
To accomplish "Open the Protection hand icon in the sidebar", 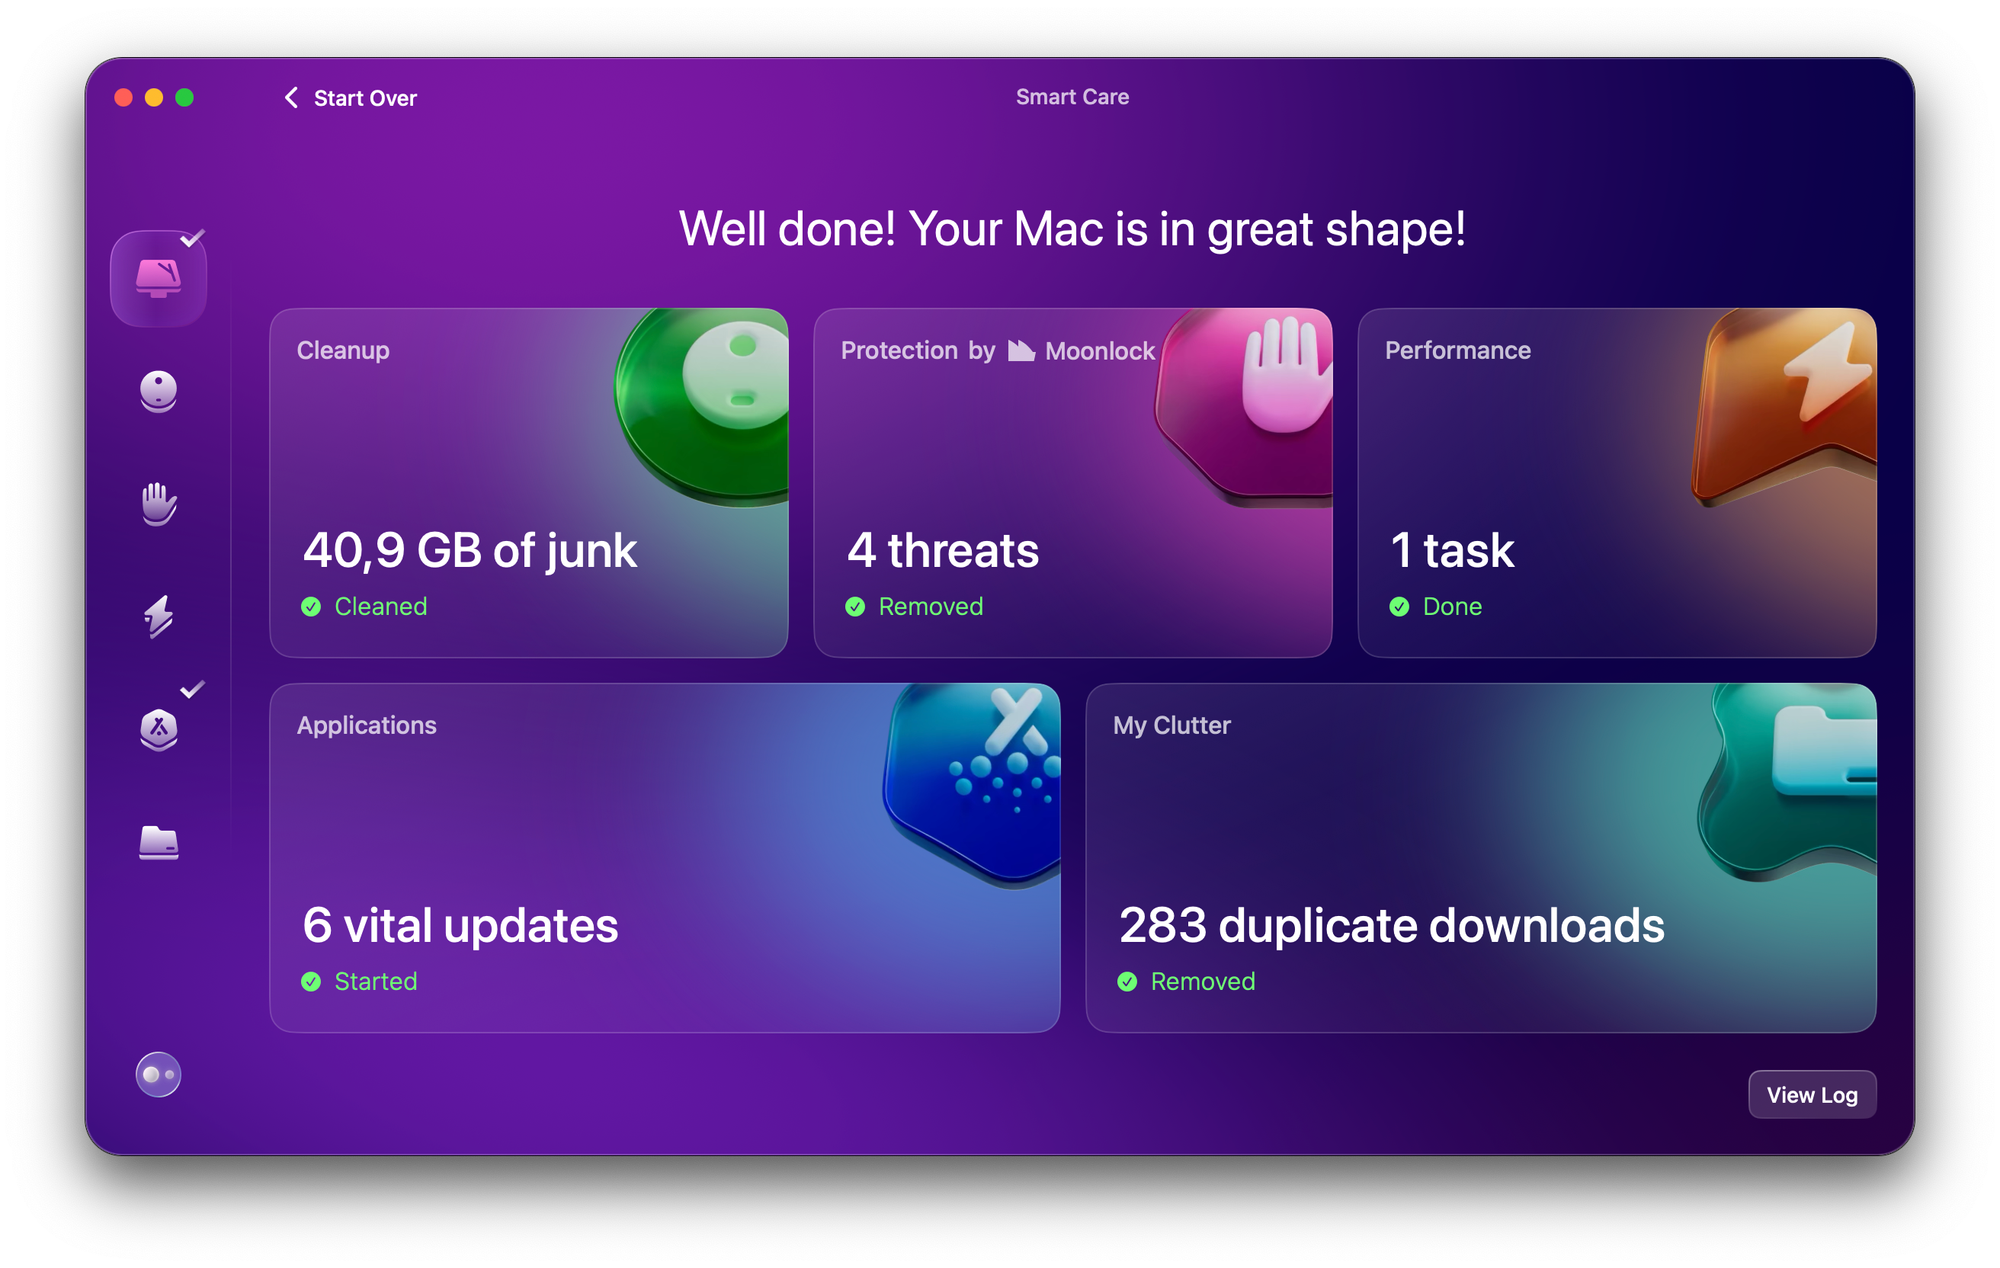I will (158, 504).
